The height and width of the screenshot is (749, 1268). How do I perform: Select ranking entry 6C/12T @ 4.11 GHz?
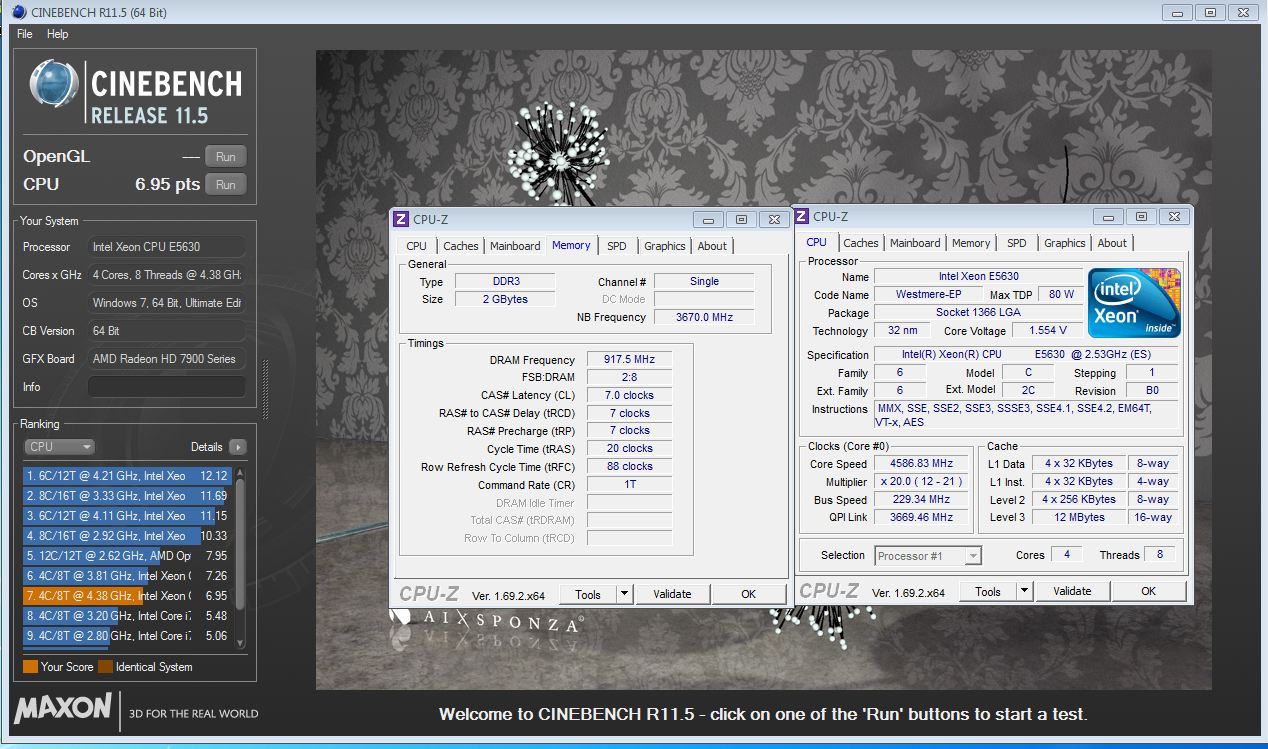[128, 516]
